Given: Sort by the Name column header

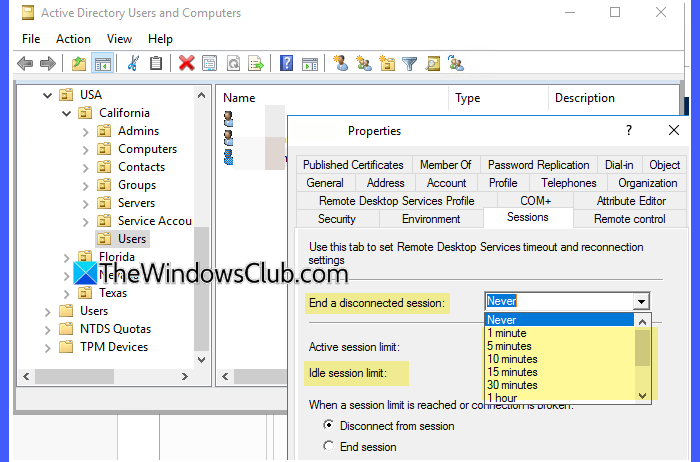Looking at the screenshot, I should coord(332,98).
